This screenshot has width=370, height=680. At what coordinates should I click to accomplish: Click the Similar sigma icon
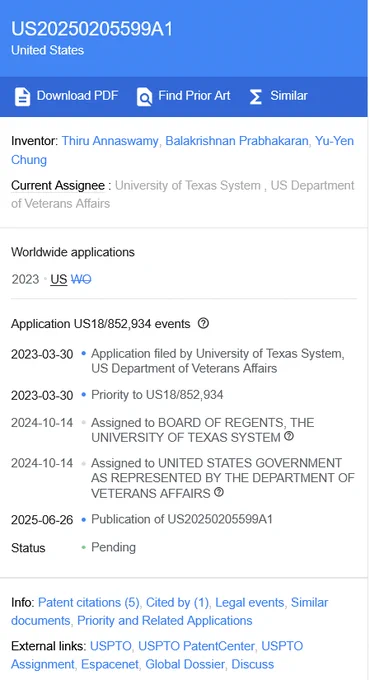256,97
